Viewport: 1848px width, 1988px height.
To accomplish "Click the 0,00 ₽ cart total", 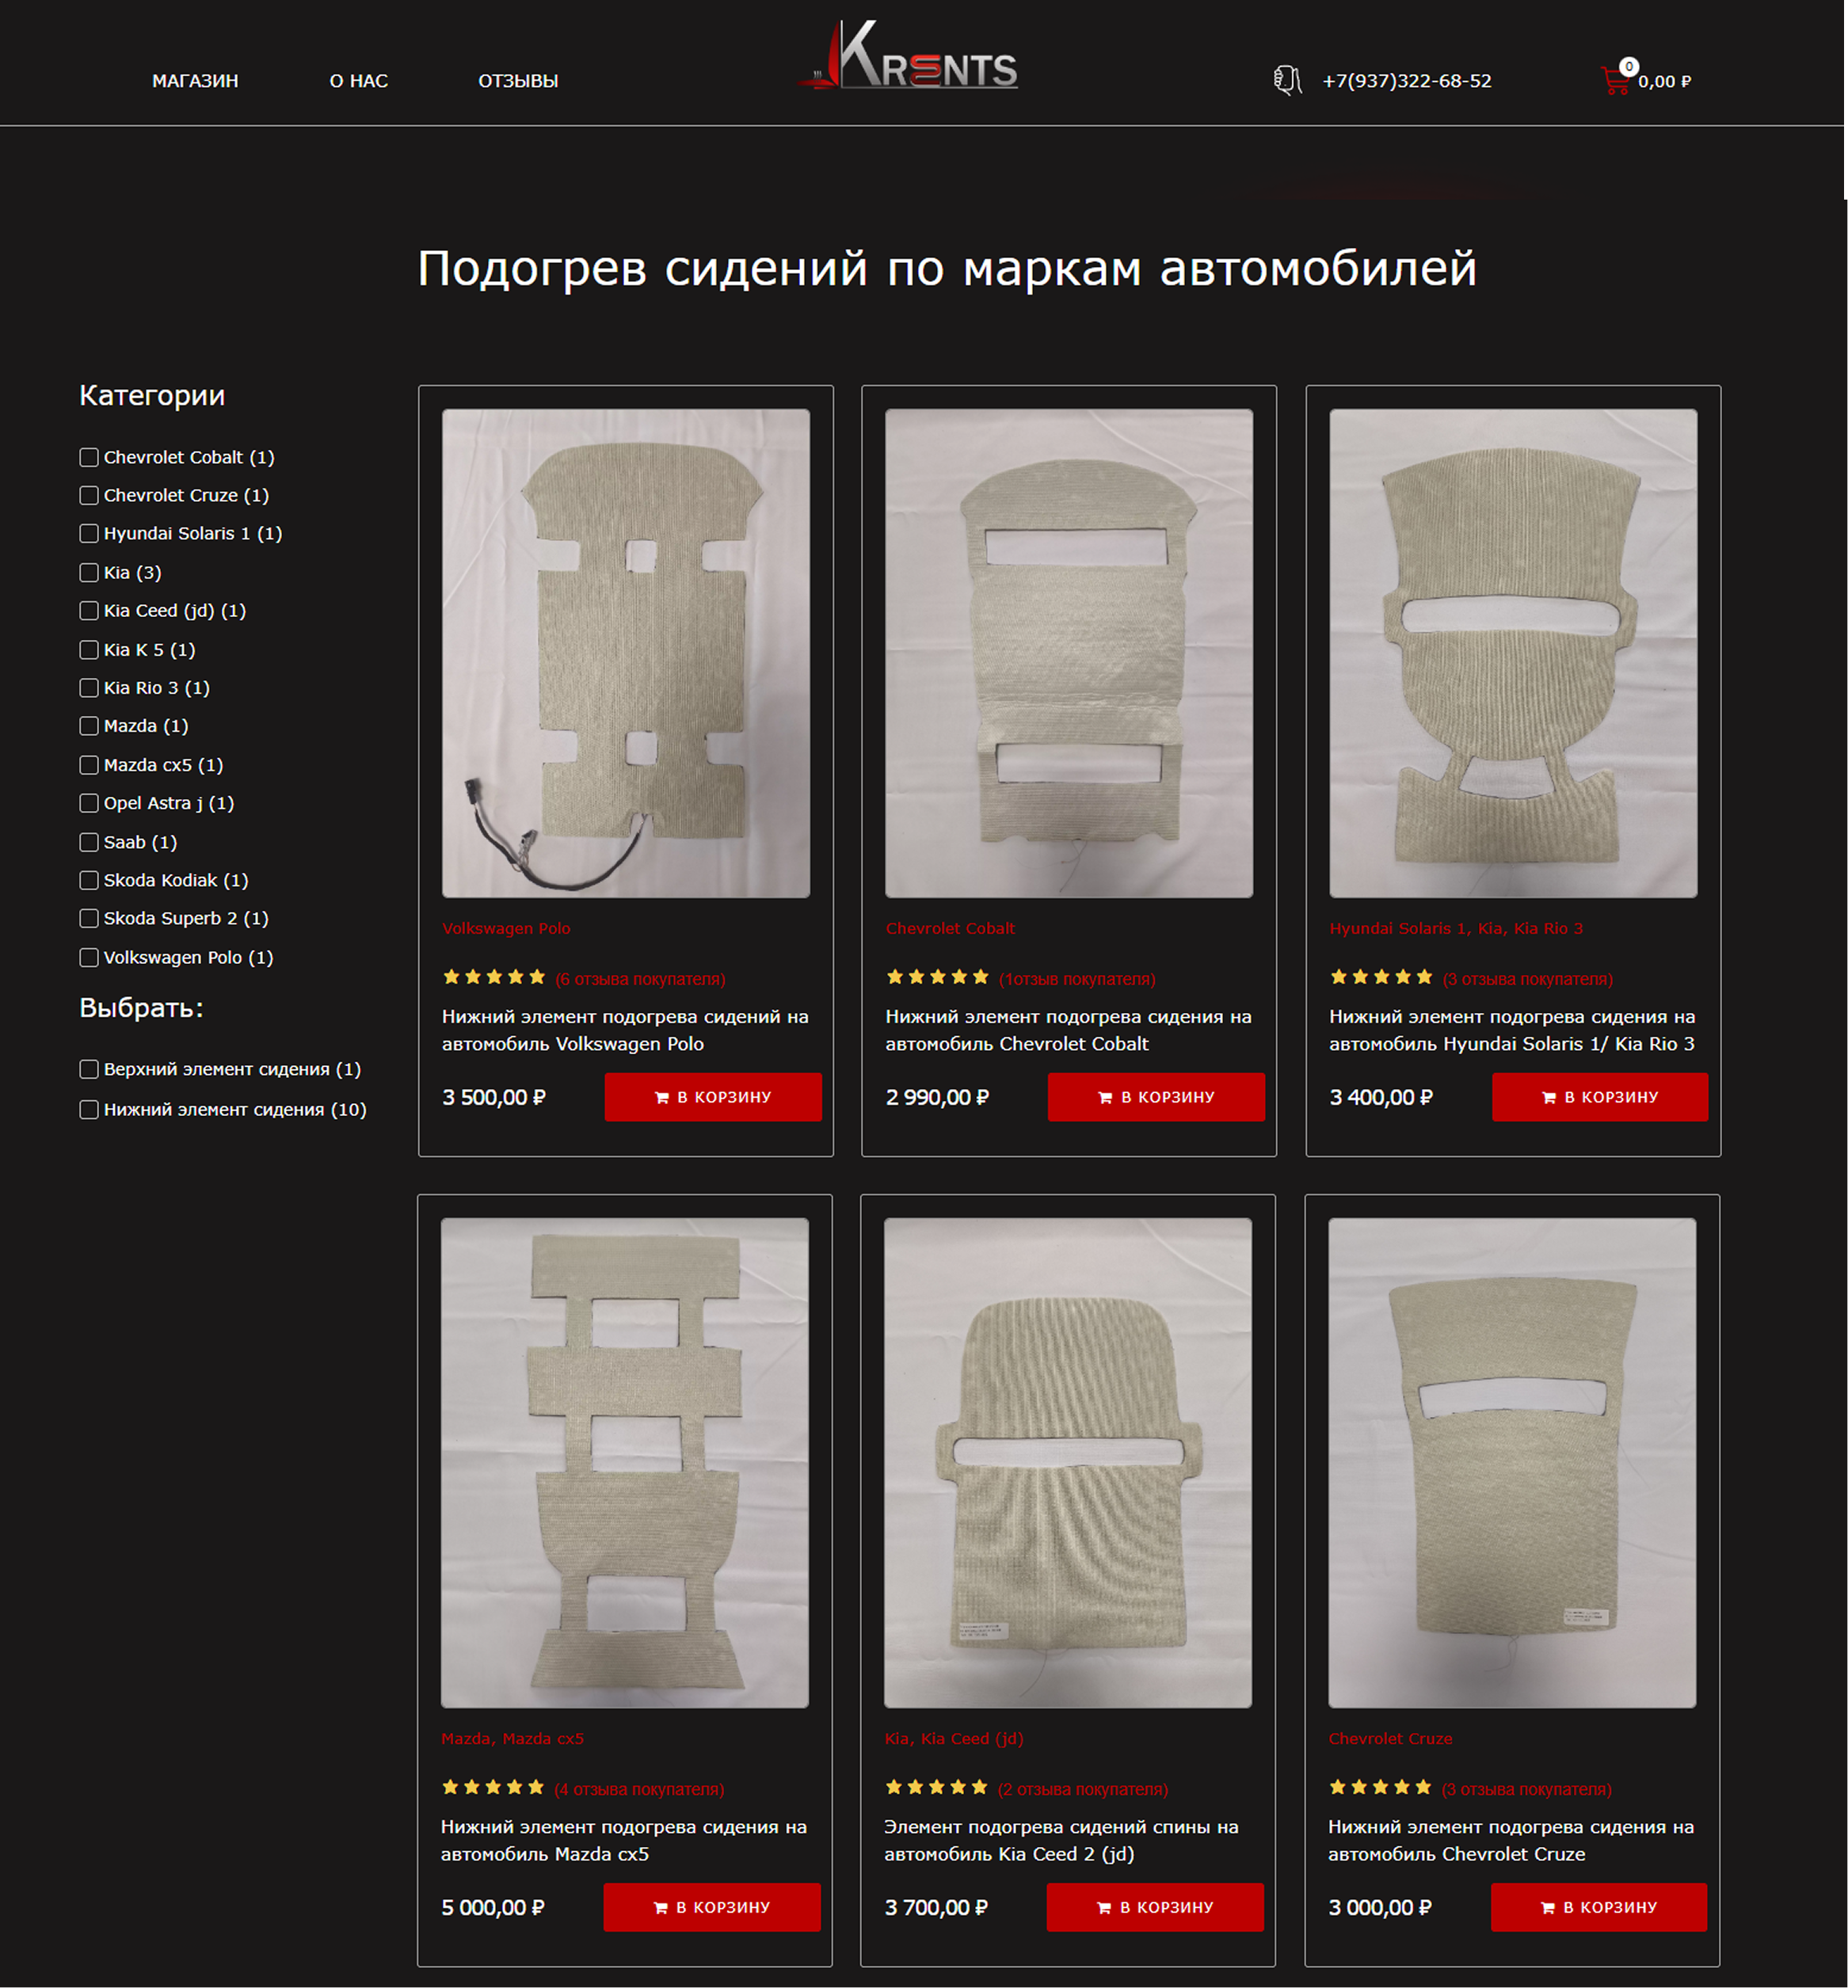I will tap(1664, 82).
